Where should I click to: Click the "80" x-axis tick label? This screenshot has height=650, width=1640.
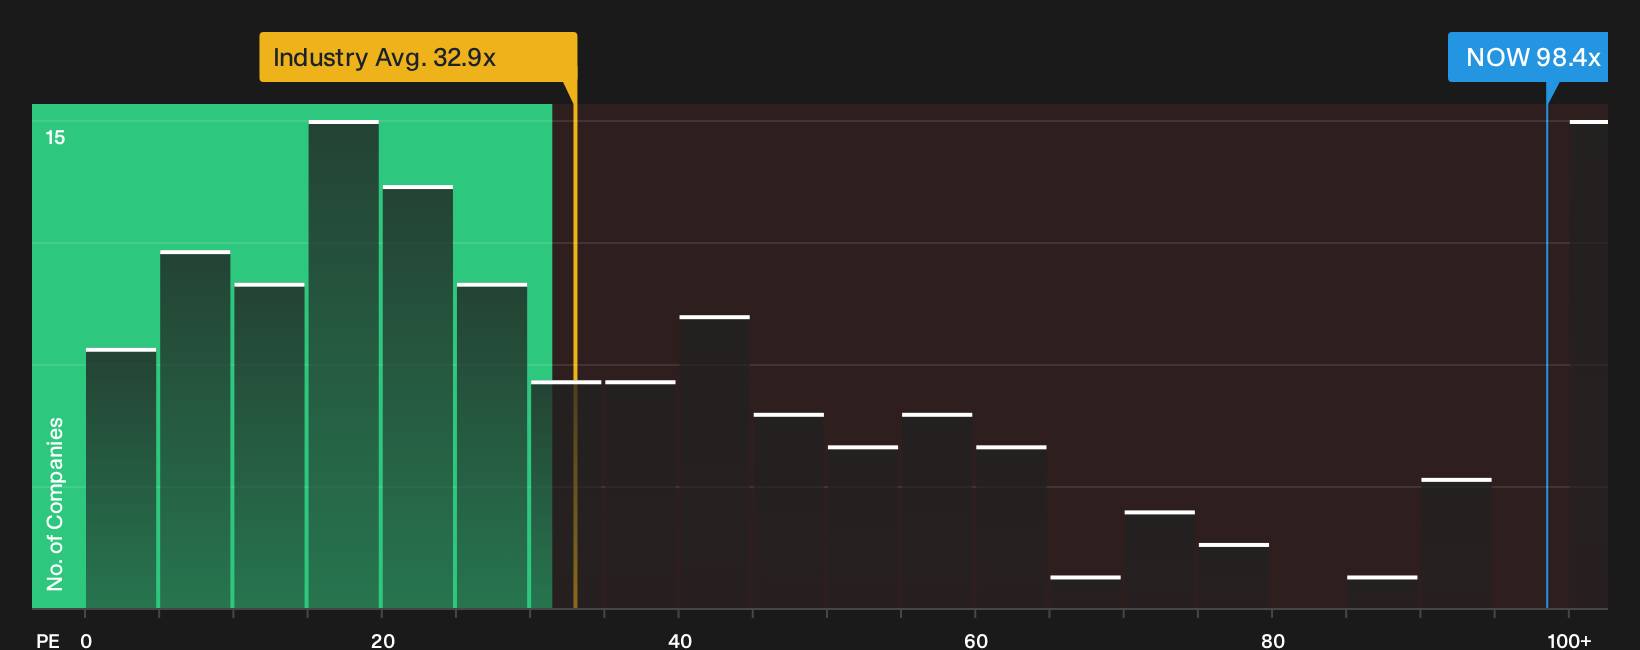pyautogui.click(x=1273, y=641)
